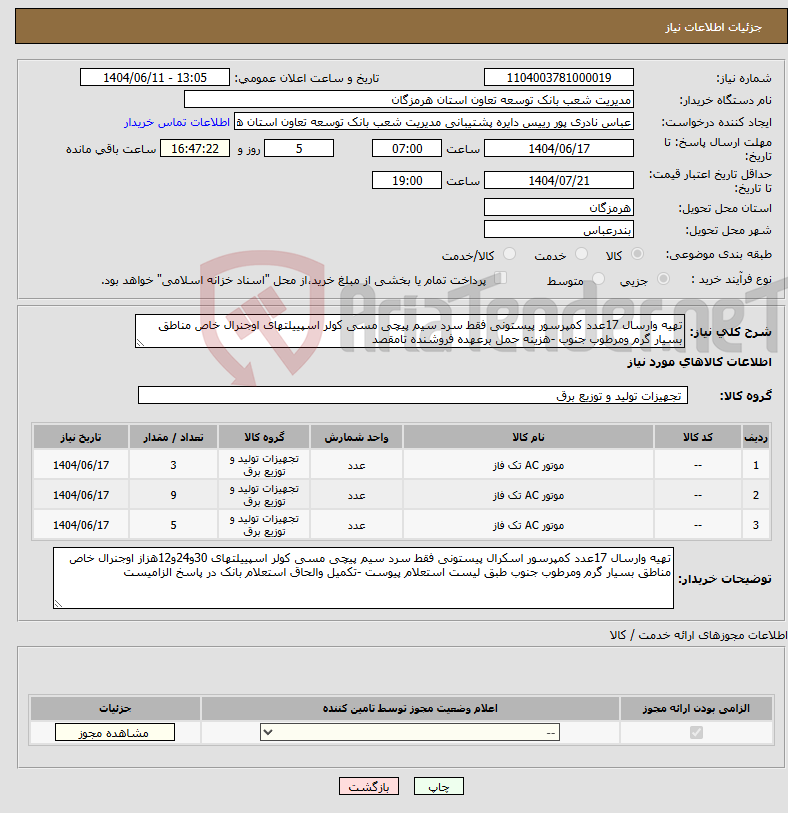Click the گروه کالا field تجهیزات تولید و توزیع برق

pos(413,395)
